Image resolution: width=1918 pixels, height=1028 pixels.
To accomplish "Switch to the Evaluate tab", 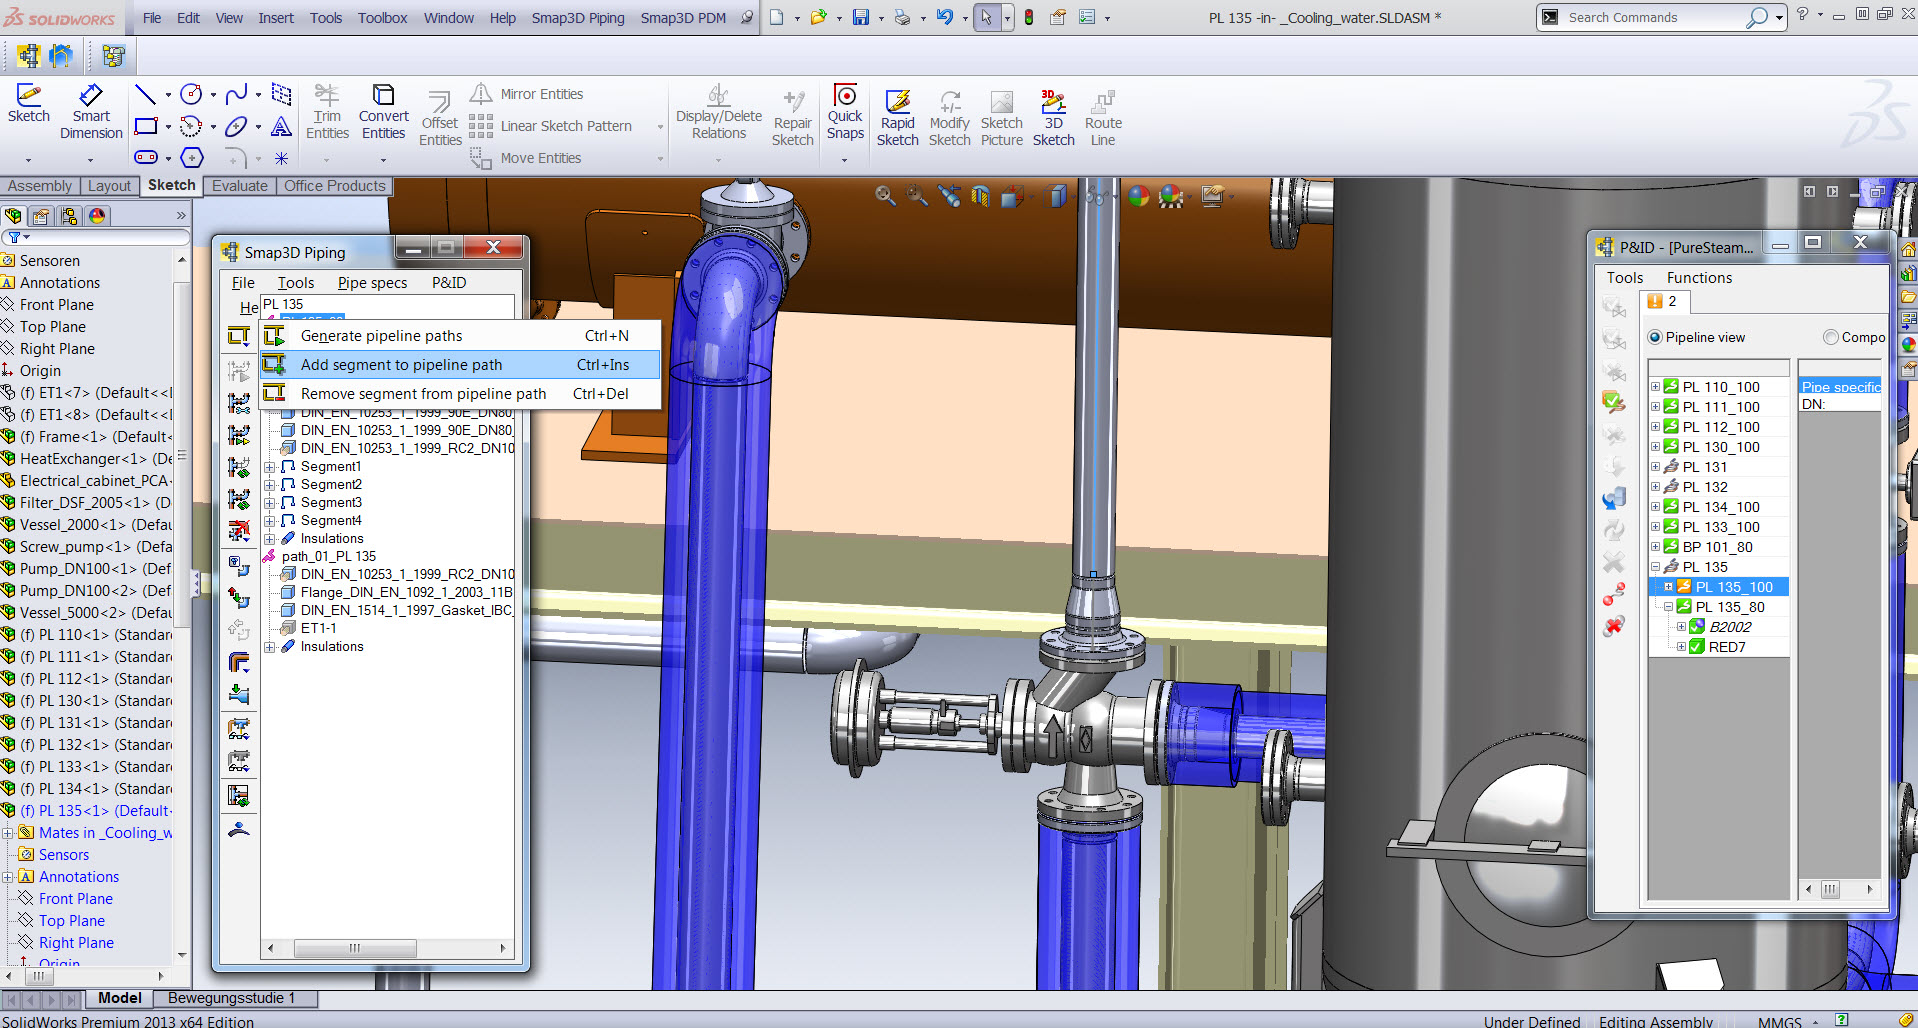I will [239, 185].
